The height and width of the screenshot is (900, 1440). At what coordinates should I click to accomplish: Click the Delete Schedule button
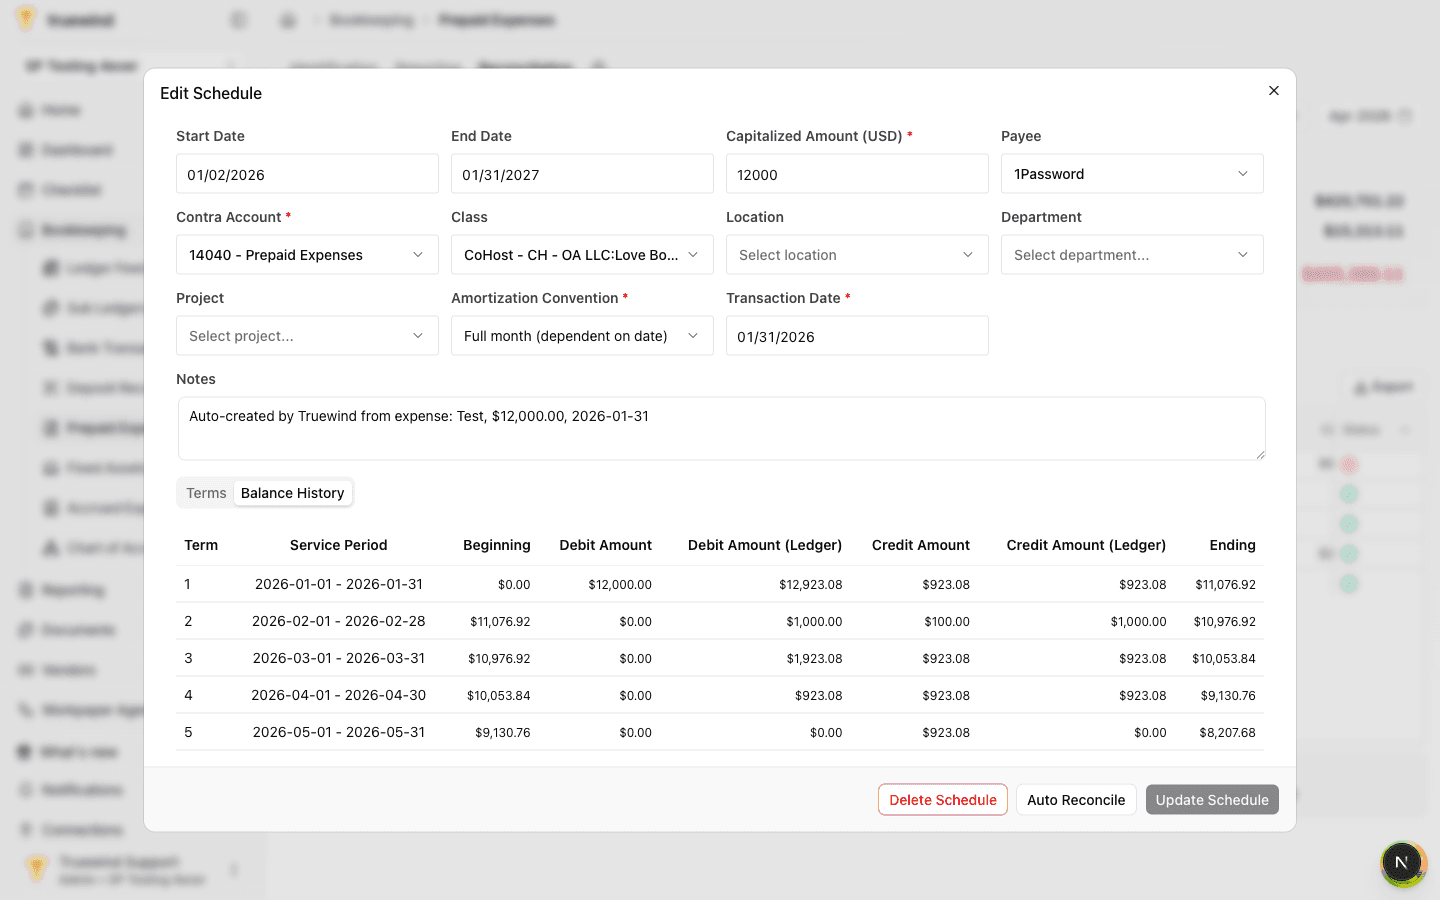pyautogui.click(x=943, y=800)
